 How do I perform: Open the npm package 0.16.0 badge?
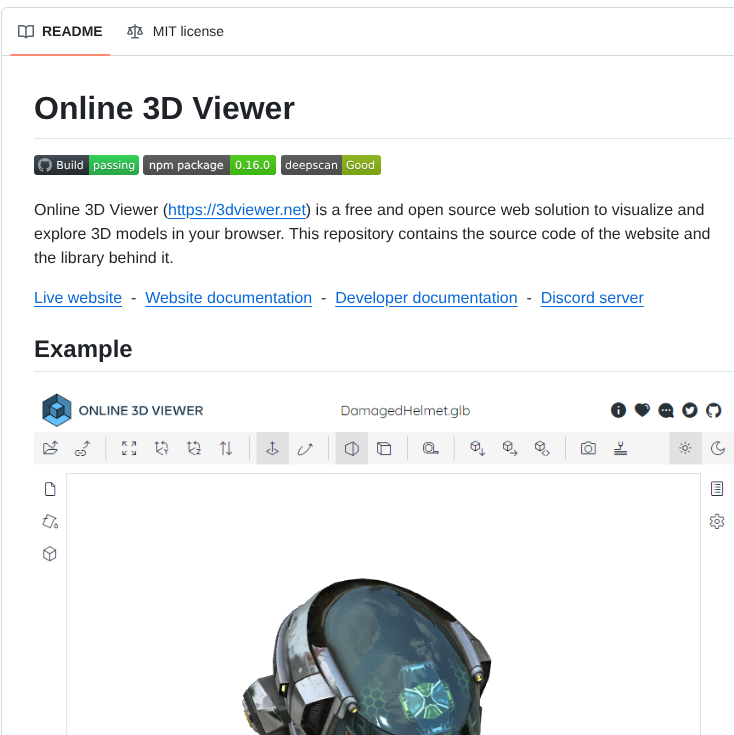210,165
